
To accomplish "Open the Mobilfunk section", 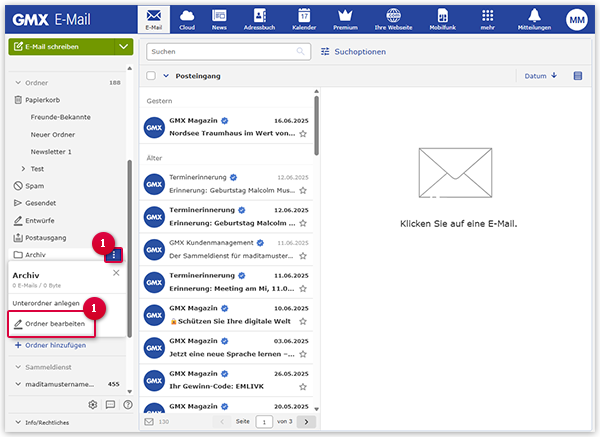I will [442, 20].
